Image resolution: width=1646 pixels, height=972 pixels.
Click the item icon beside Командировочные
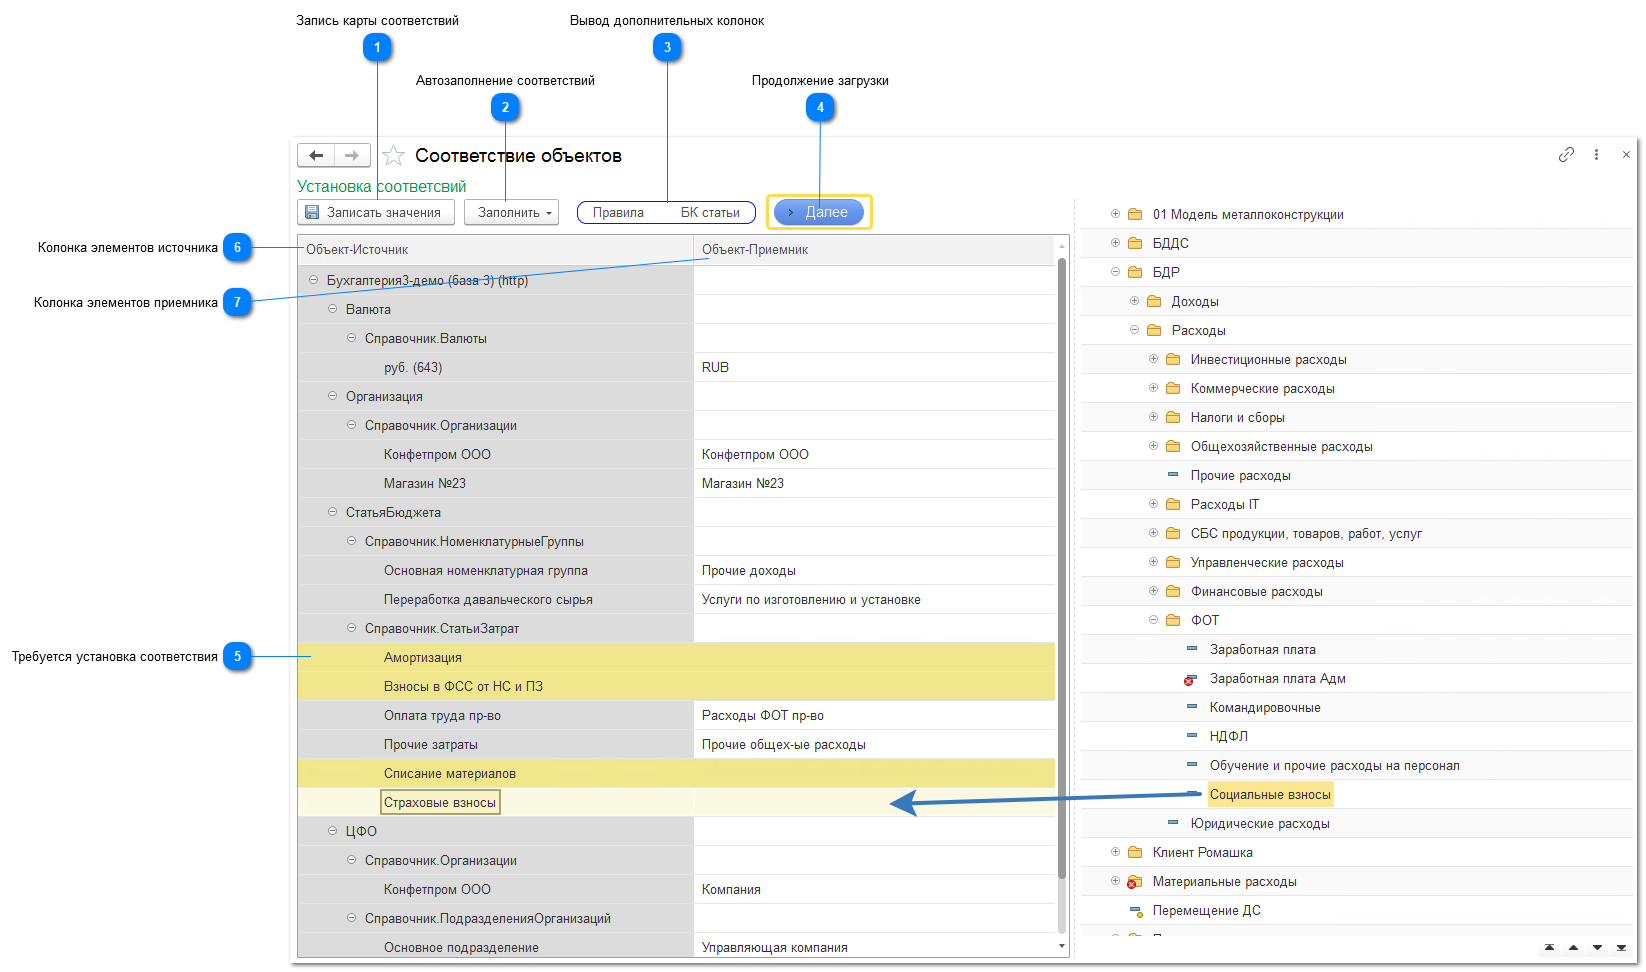(x=1192, y=707)
